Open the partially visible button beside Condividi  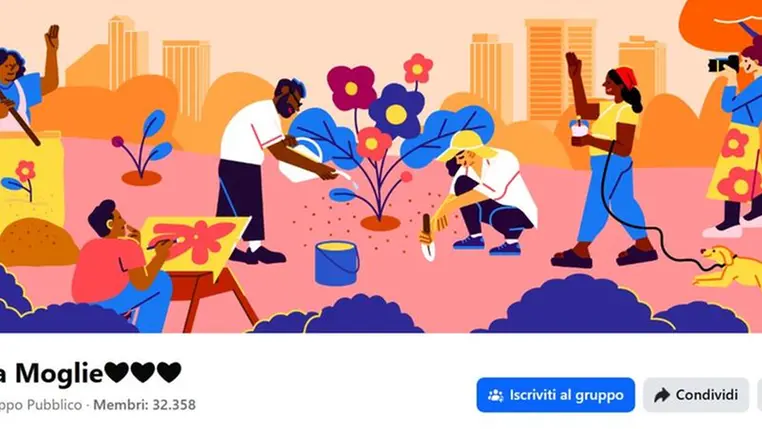click(x=760, y=395)
